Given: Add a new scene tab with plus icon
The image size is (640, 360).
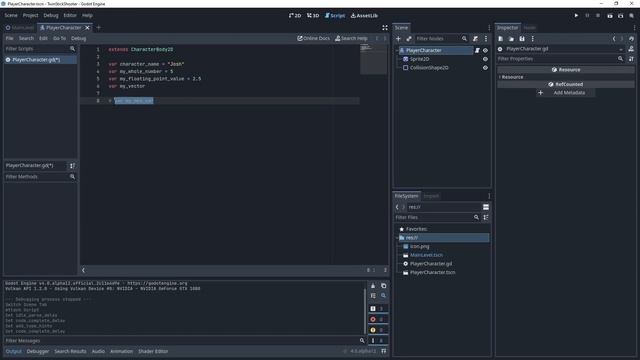Looking at the screenshot, I should (x=98, y=28).
